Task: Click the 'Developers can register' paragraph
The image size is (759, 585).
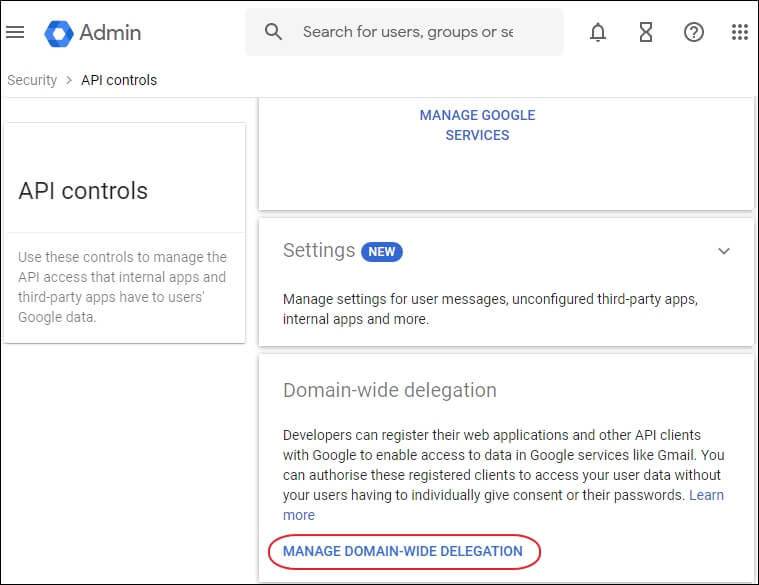Action: (503, 475)
